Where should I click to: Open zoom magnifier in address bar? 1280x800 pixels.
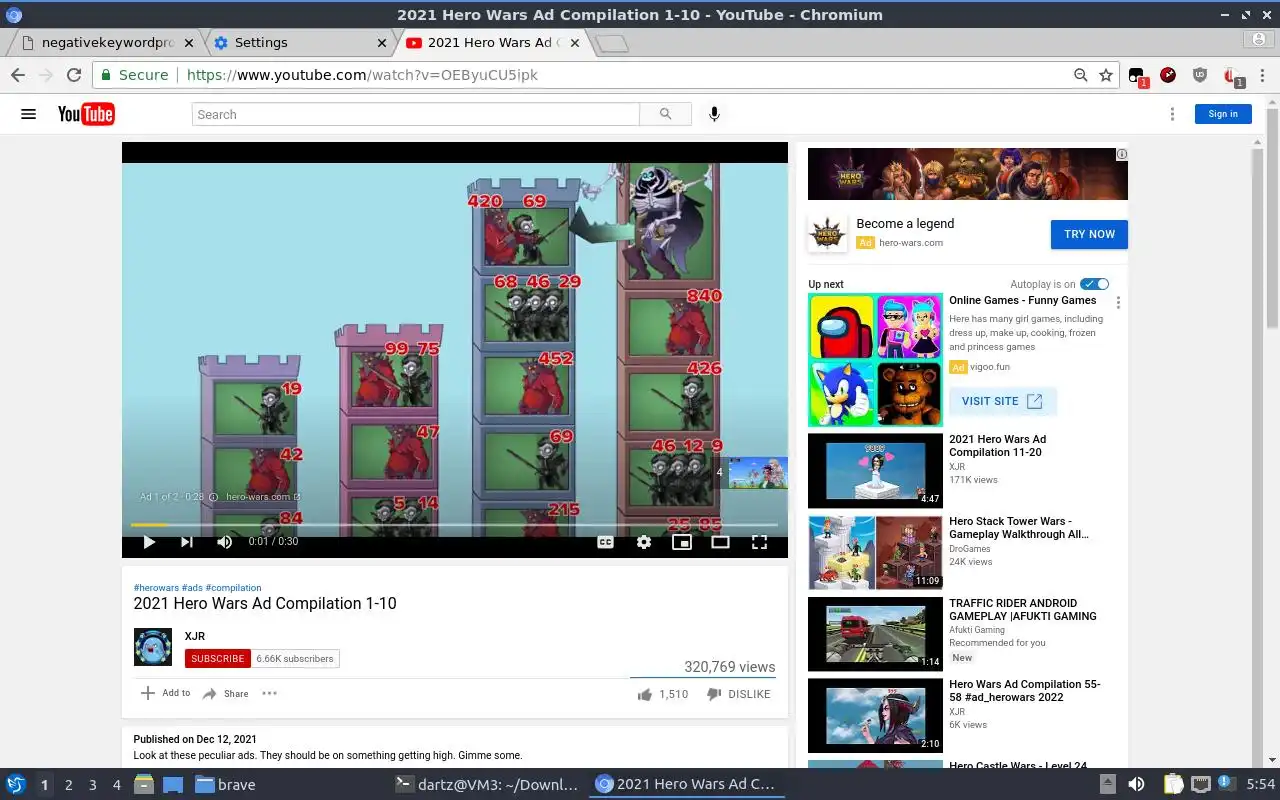pos(1080,75)
